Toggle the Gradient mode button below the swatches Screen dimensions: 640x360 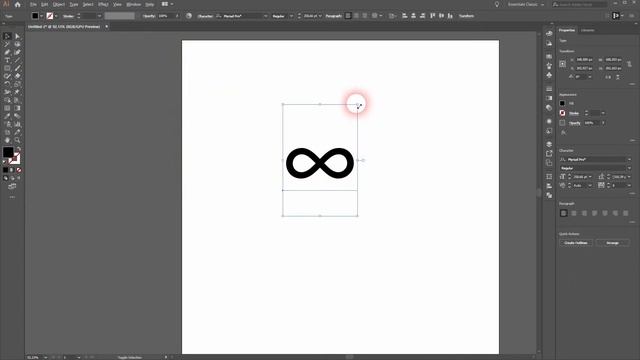click(x=12, y=170)
